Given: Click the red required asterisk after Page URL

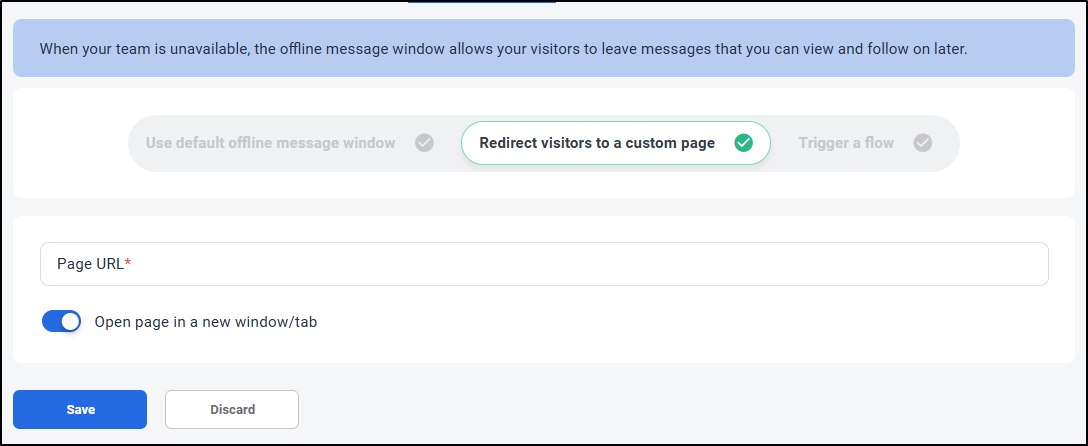Looking at the screenshot, I should tap(128, 262).
